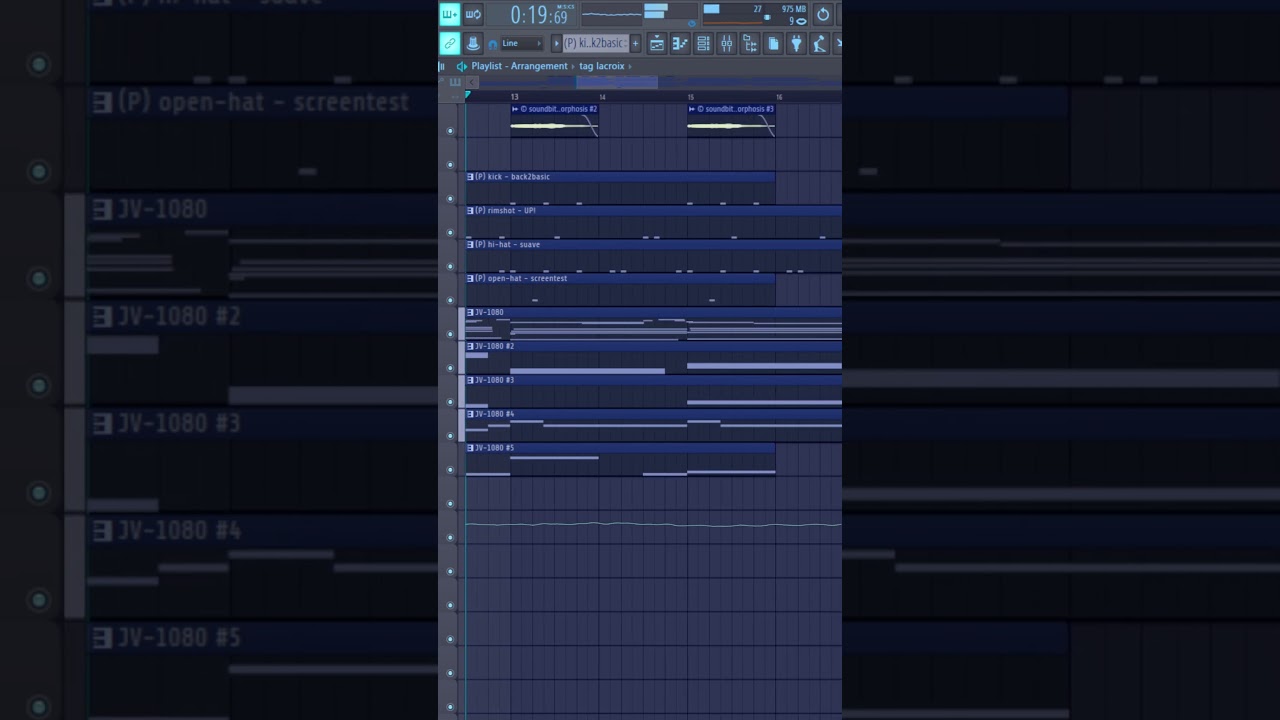Toggle the magnet snap icon
Image resolution: width=1280 pixels, height=720 pixels.
pyautogui.click(x=492, y=44)
